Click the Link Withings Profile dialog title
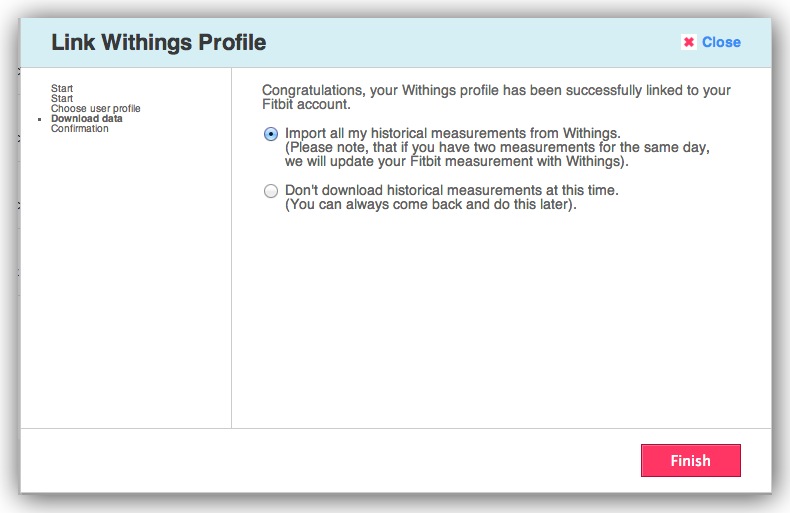The width and height of the screenshot is (790, 513). coord(158,43)
